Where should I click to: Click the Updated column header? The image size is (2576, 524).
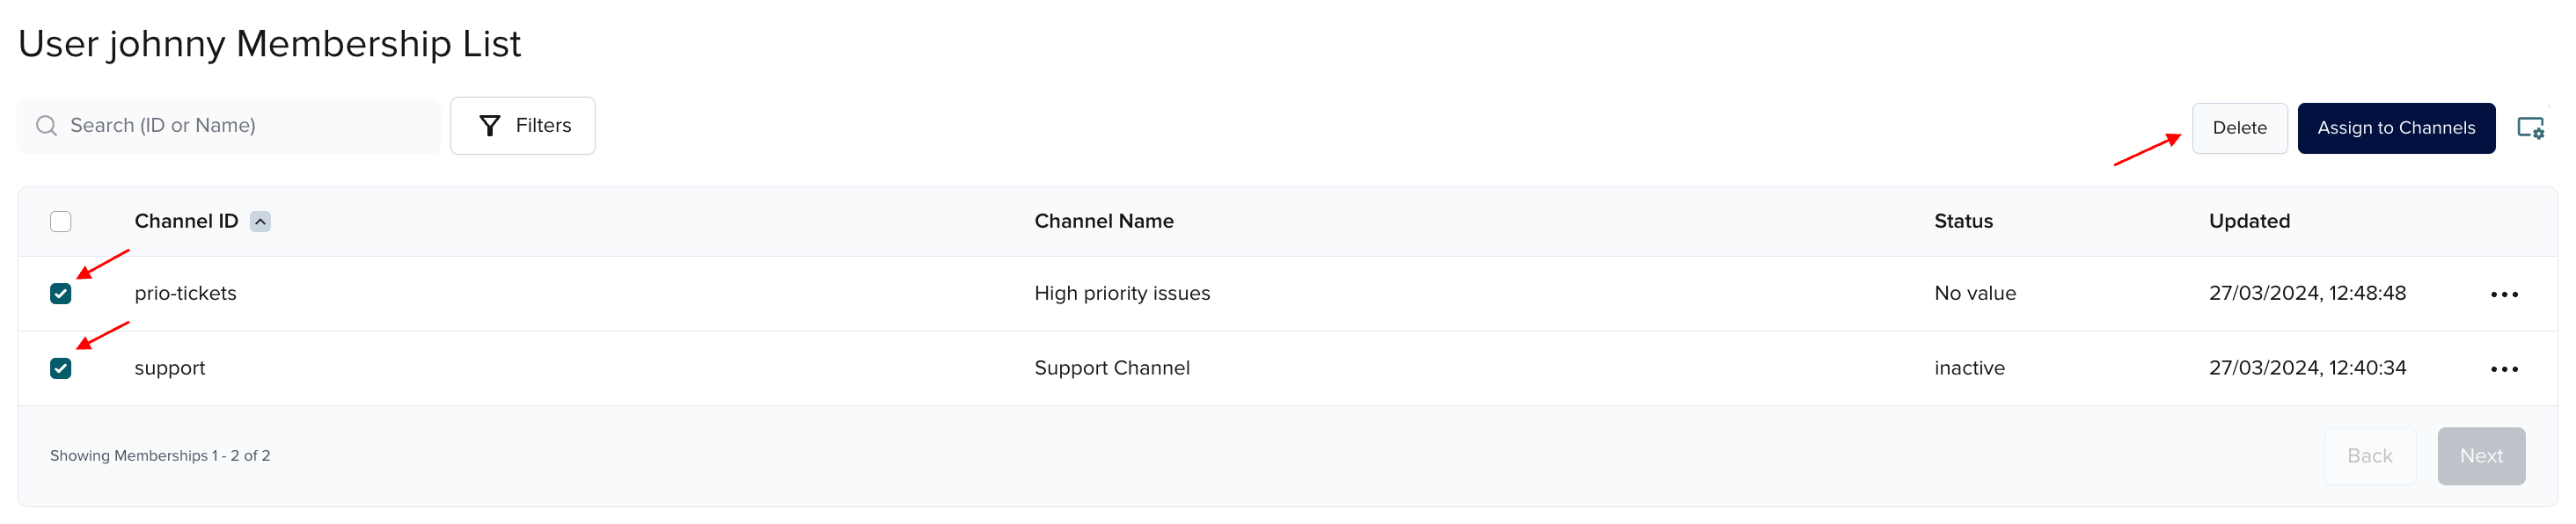(2248, 221)
